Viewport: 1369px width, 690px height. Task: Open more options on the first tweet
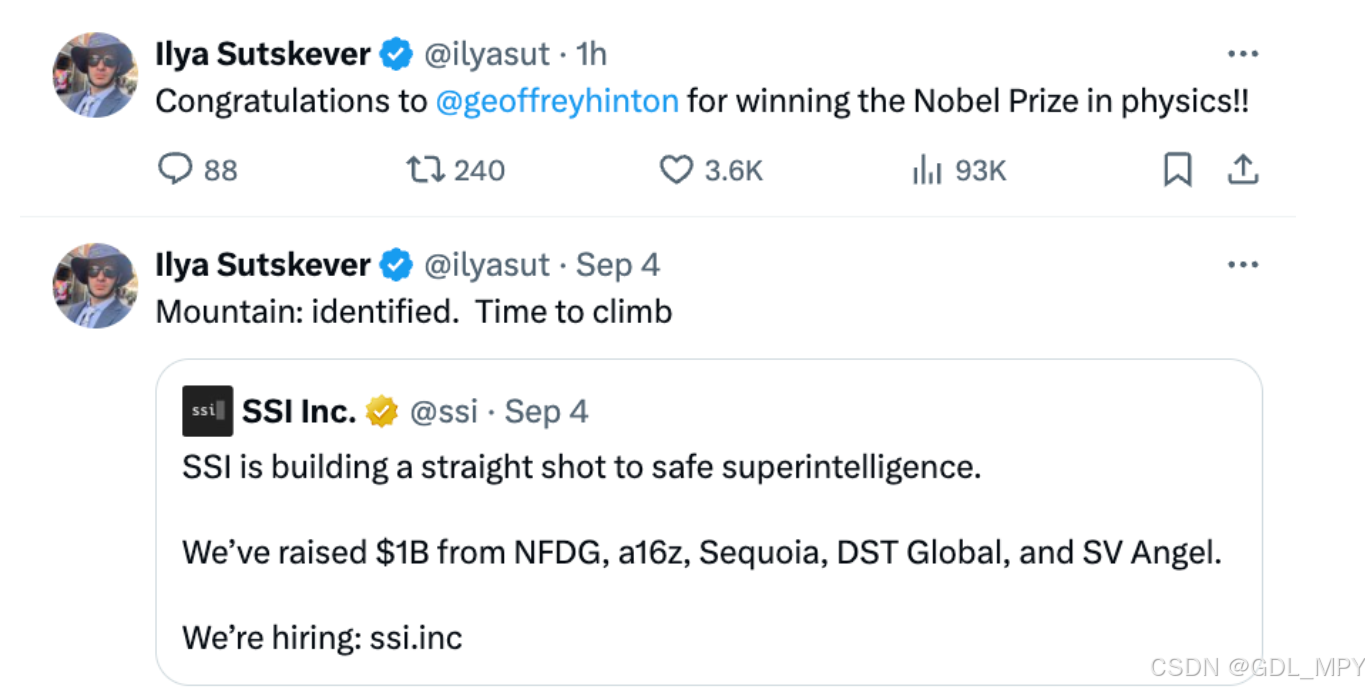pyautogui.click(x=1242, y=54)
